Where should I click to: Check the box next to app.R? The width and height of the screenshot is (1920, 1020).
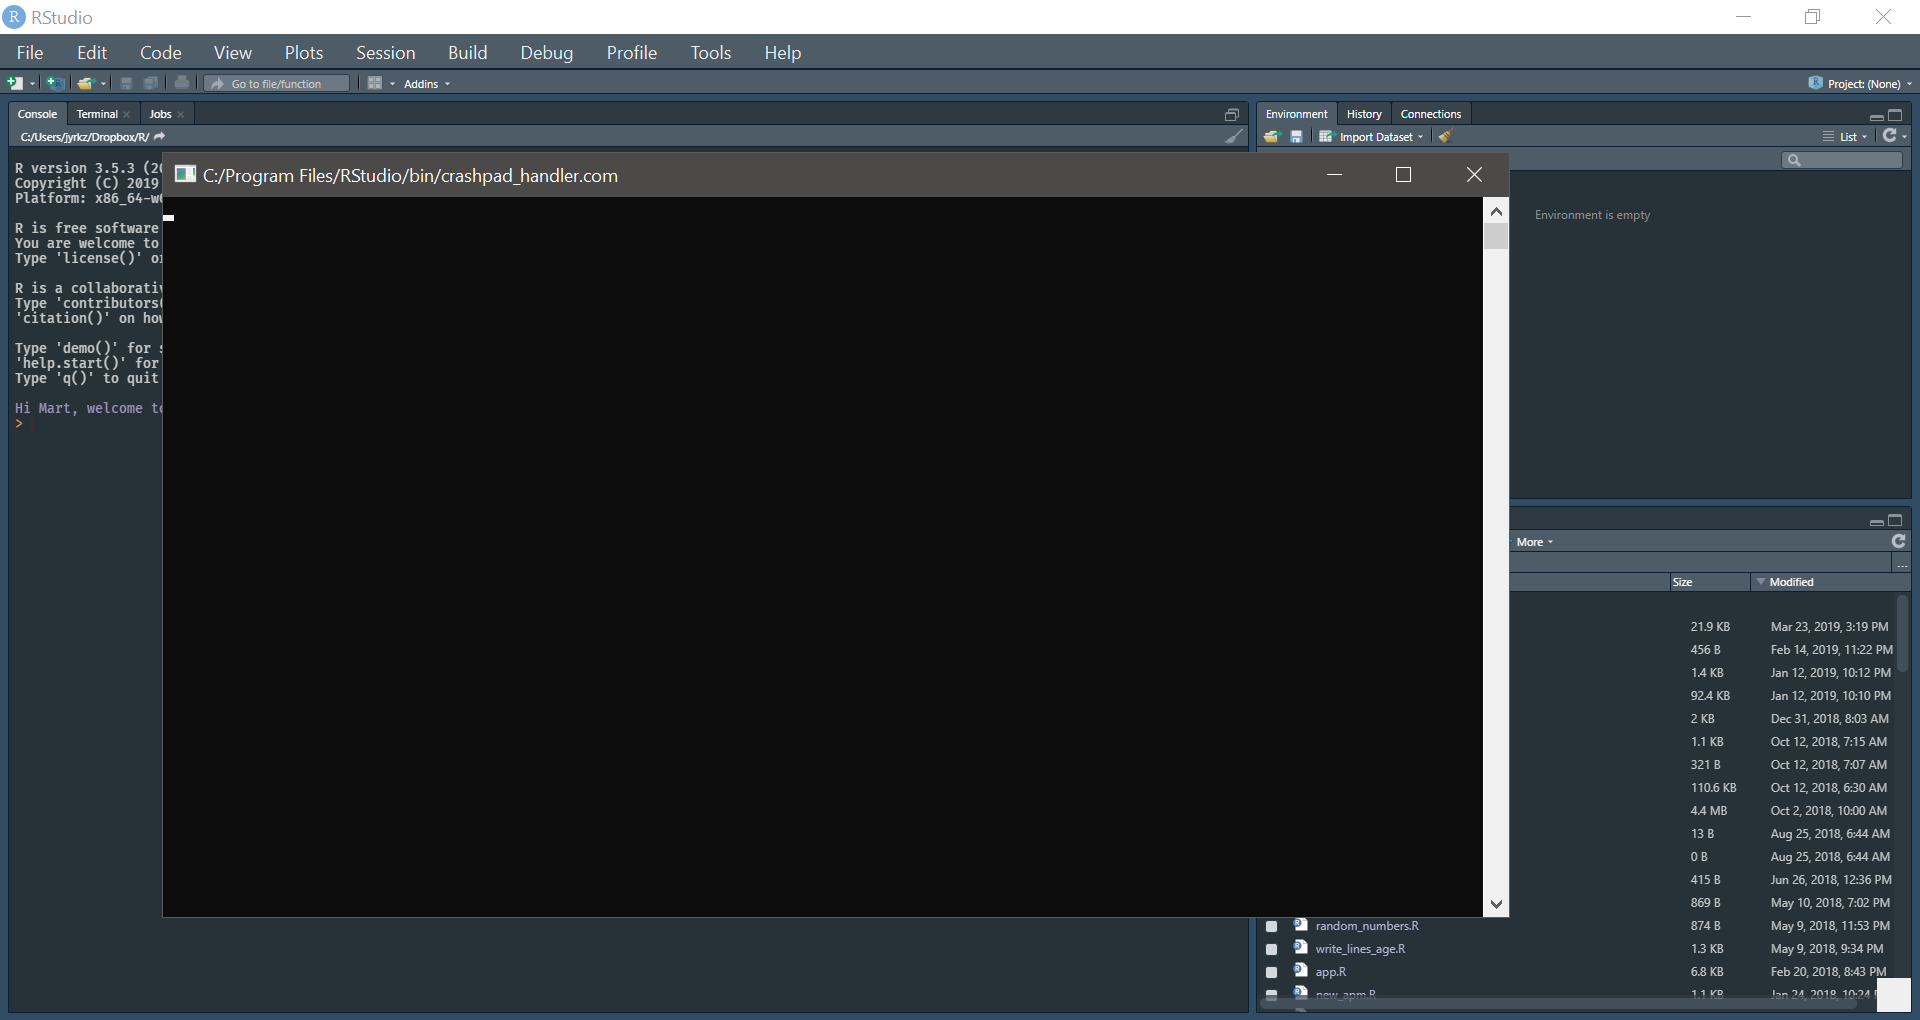coord(1271,971)
